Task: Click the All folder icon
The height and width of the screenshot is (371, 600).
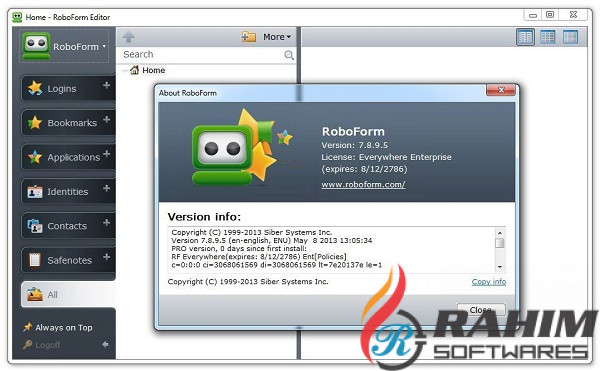Action: (35, 294)
